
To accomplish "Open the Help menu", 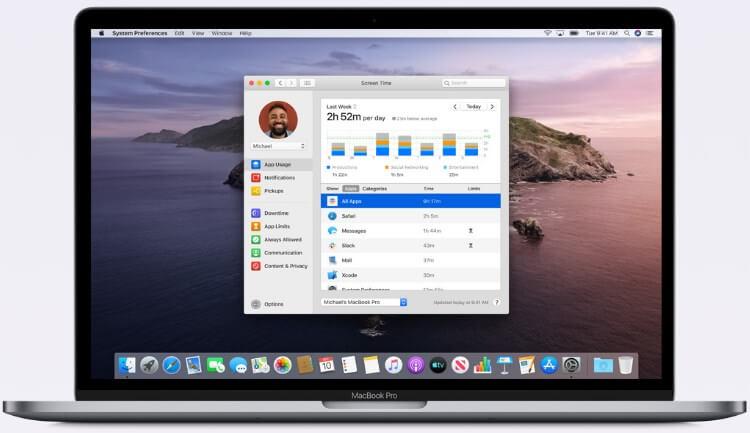I will (245, 33).
